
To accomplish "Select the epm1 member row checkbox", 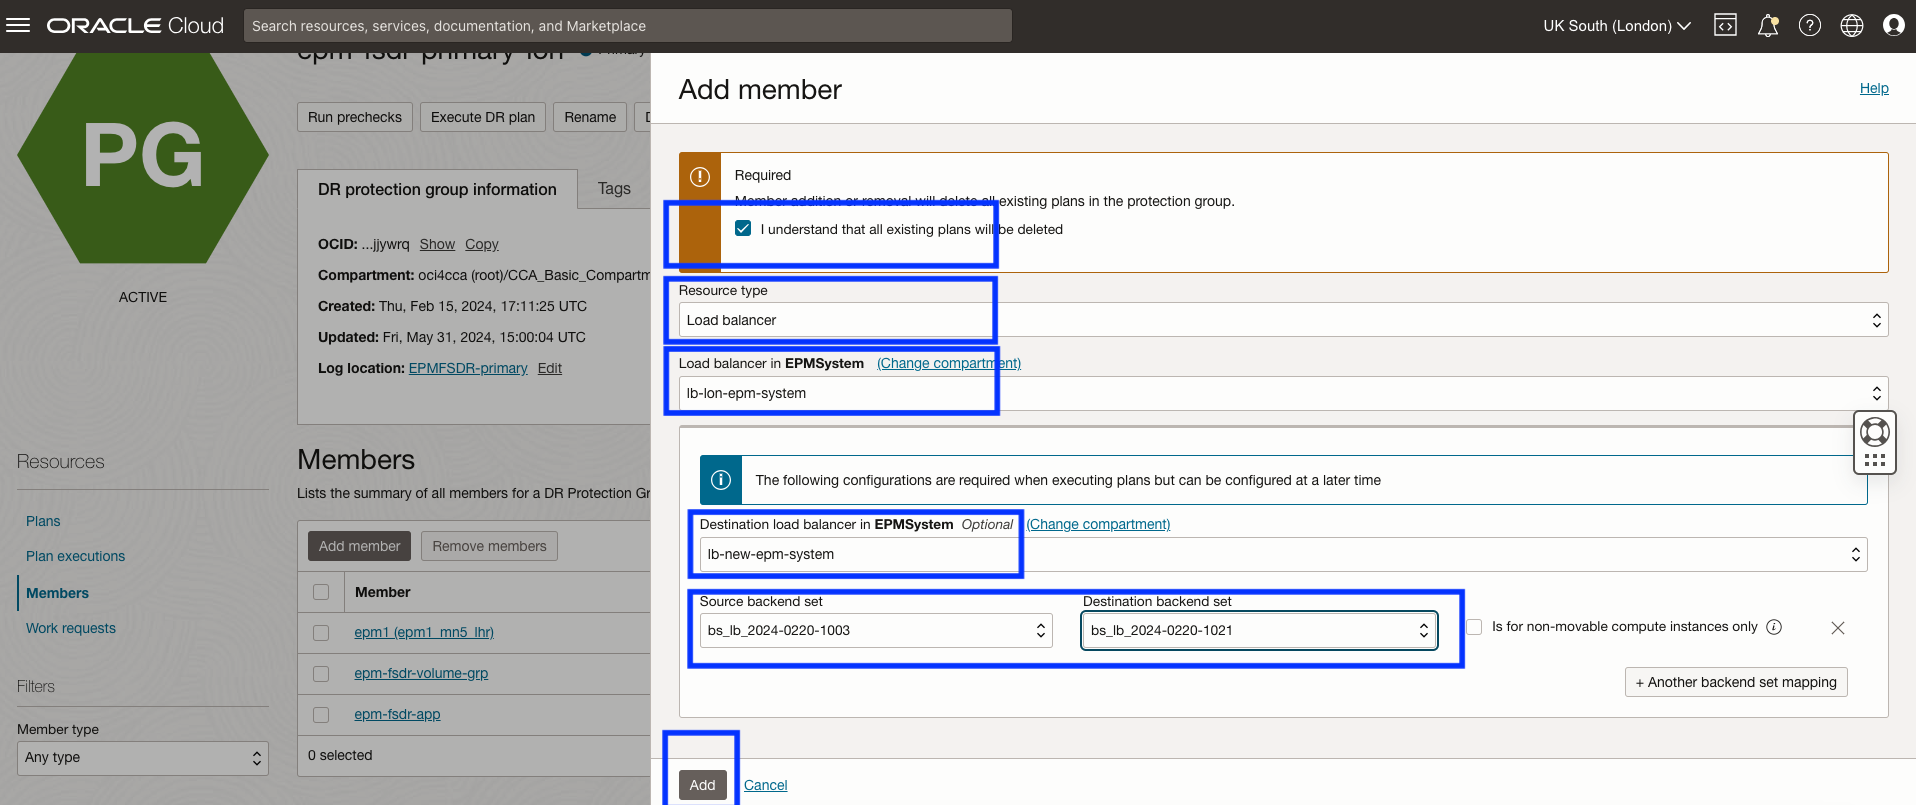I will [321, 633].
